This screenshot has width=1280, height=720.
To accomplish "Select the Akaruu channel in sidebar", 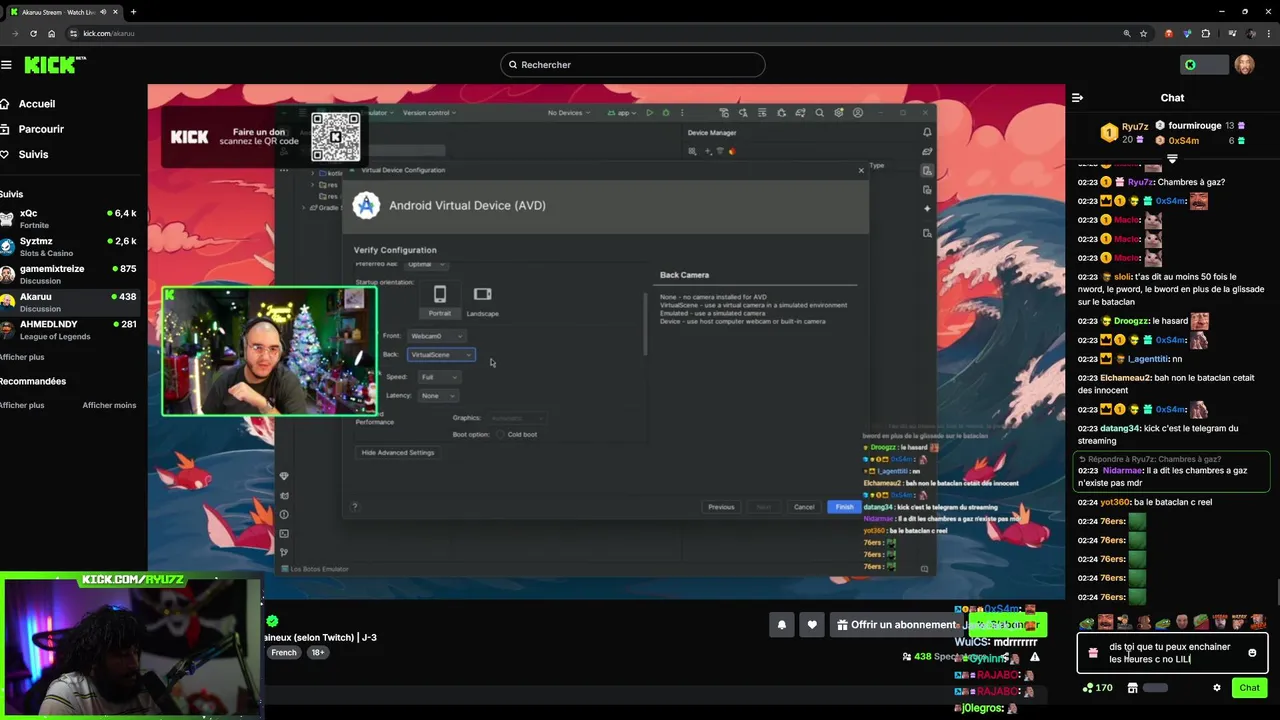I will pos(70,302).
